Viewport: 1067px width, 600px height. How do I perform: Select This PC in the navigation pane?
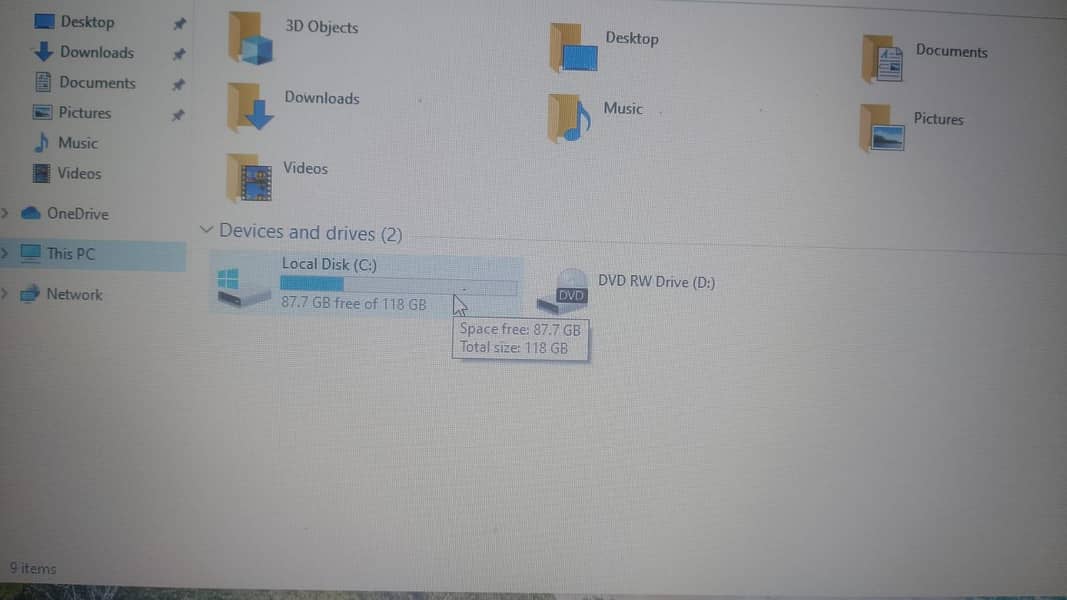[71, 254]
